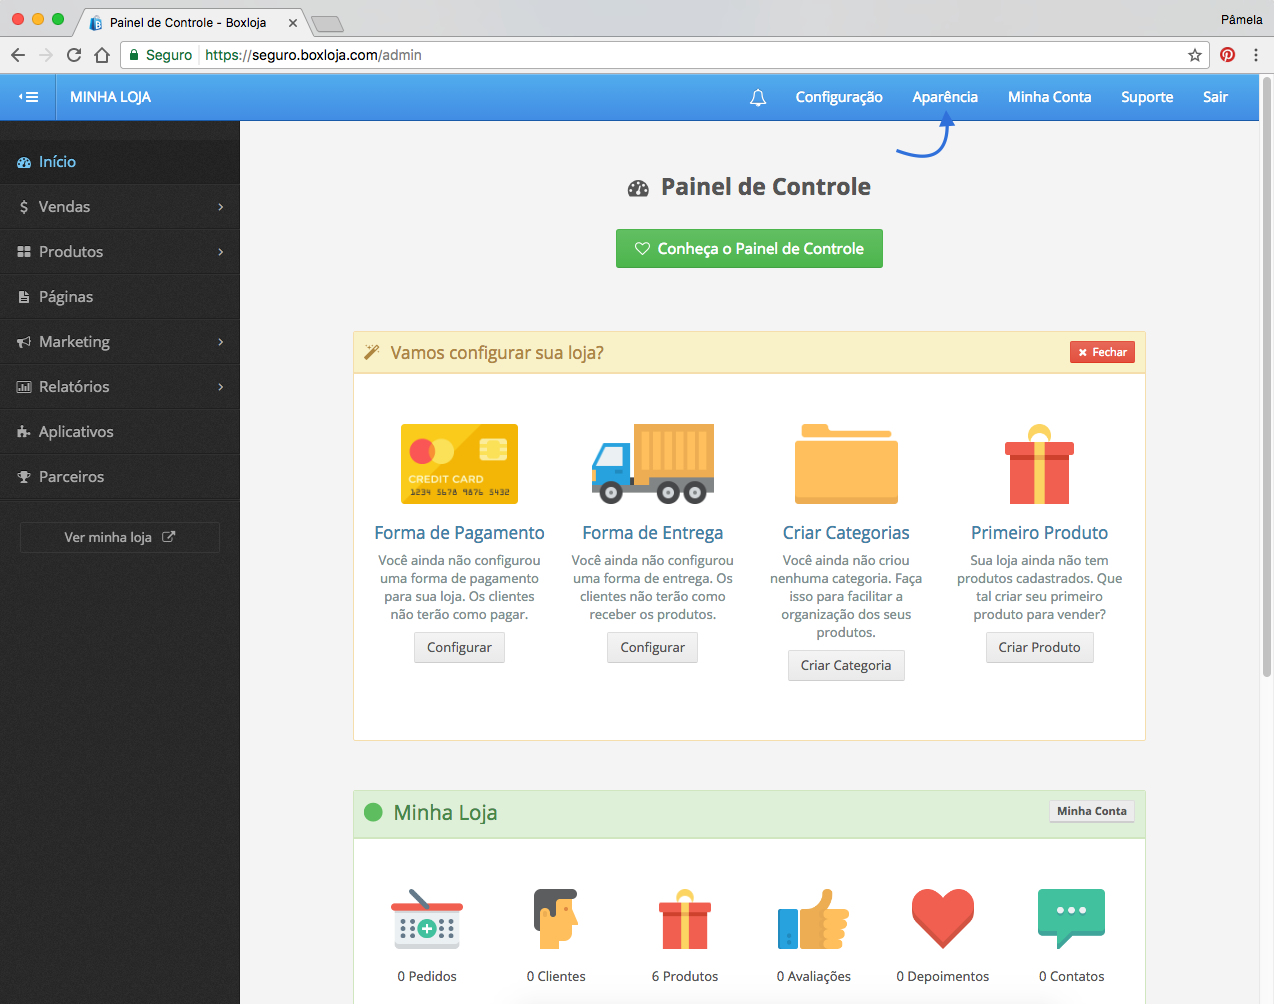Expand the Marketing sidebar section
Viewport: 1274px width, 1004px height.
tap(120, 342)
